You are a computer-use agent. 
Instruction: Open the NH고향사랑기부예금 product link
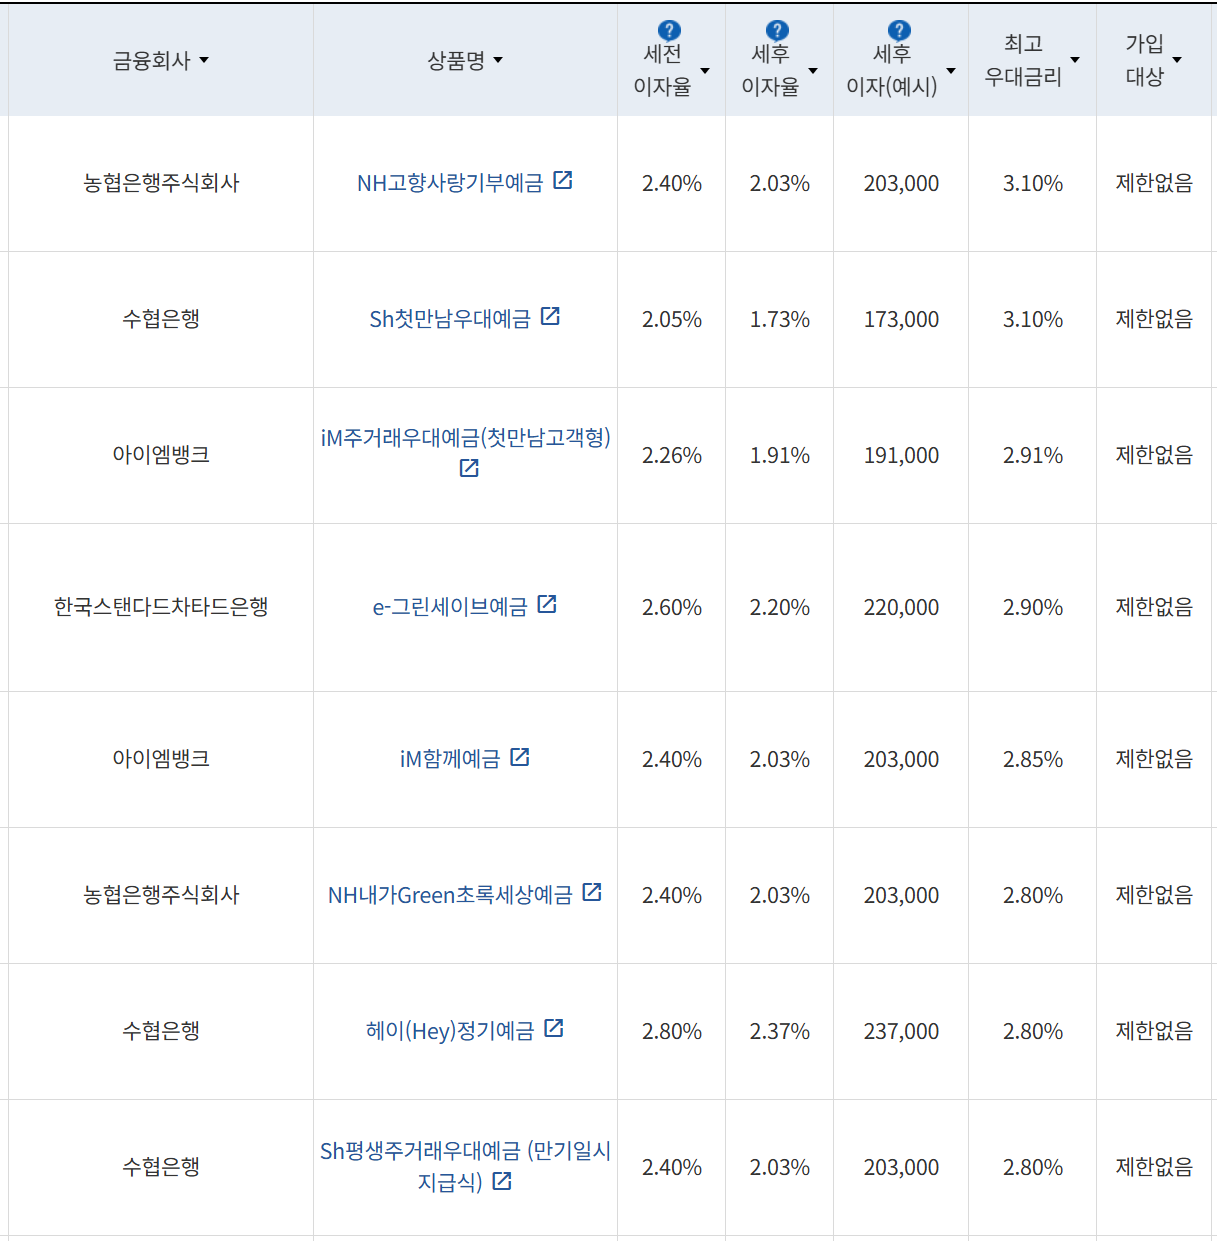(x=450, y=182)
